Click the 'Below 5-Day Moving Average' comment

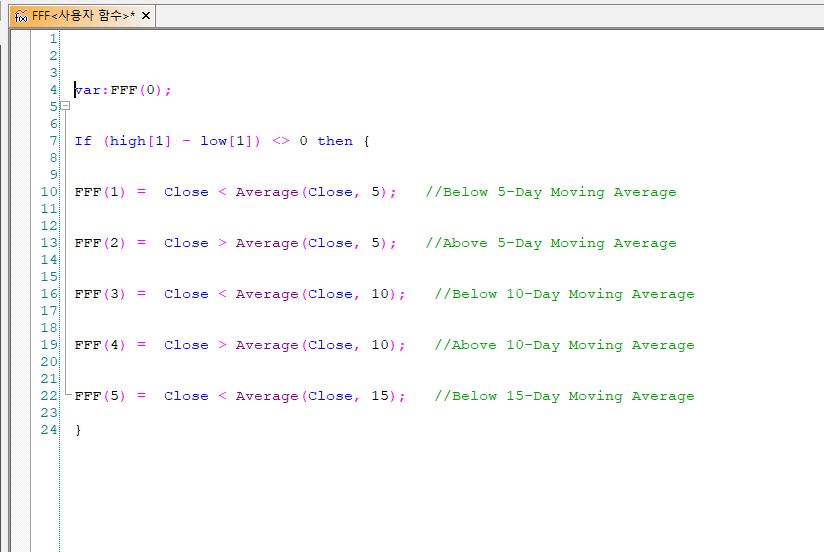click(x=550, y=192)
